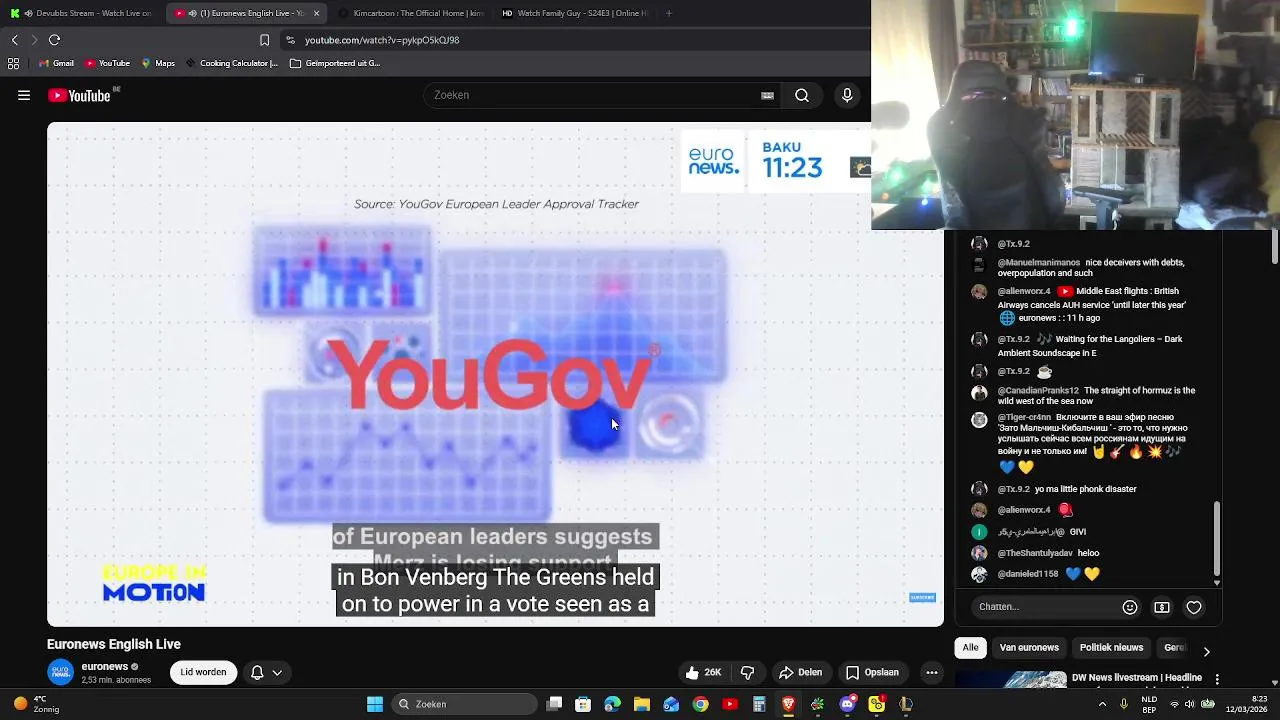This screenshot has height=720, width=1280.
Task: Click the YouTube search magnifier button
Action: (802, 95)
